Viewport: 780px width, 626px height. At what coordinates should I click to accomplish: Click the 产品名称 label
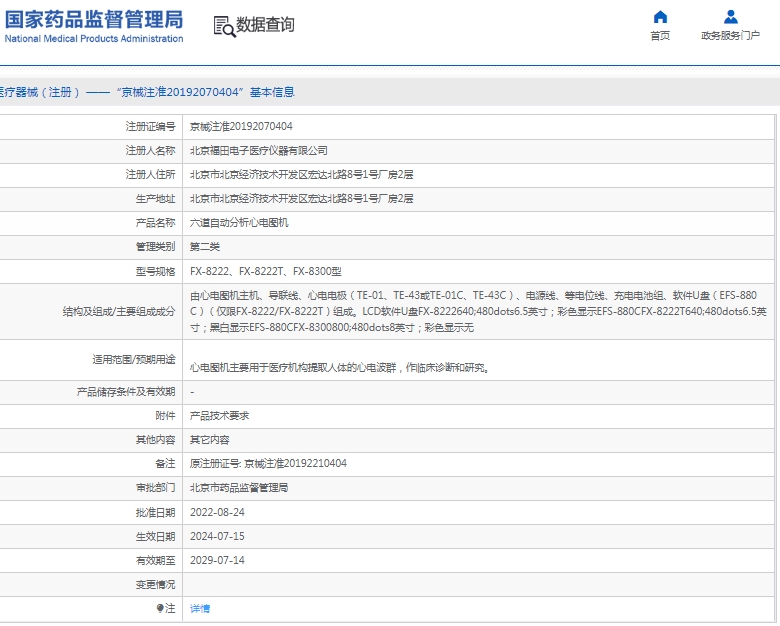[156, 223]
